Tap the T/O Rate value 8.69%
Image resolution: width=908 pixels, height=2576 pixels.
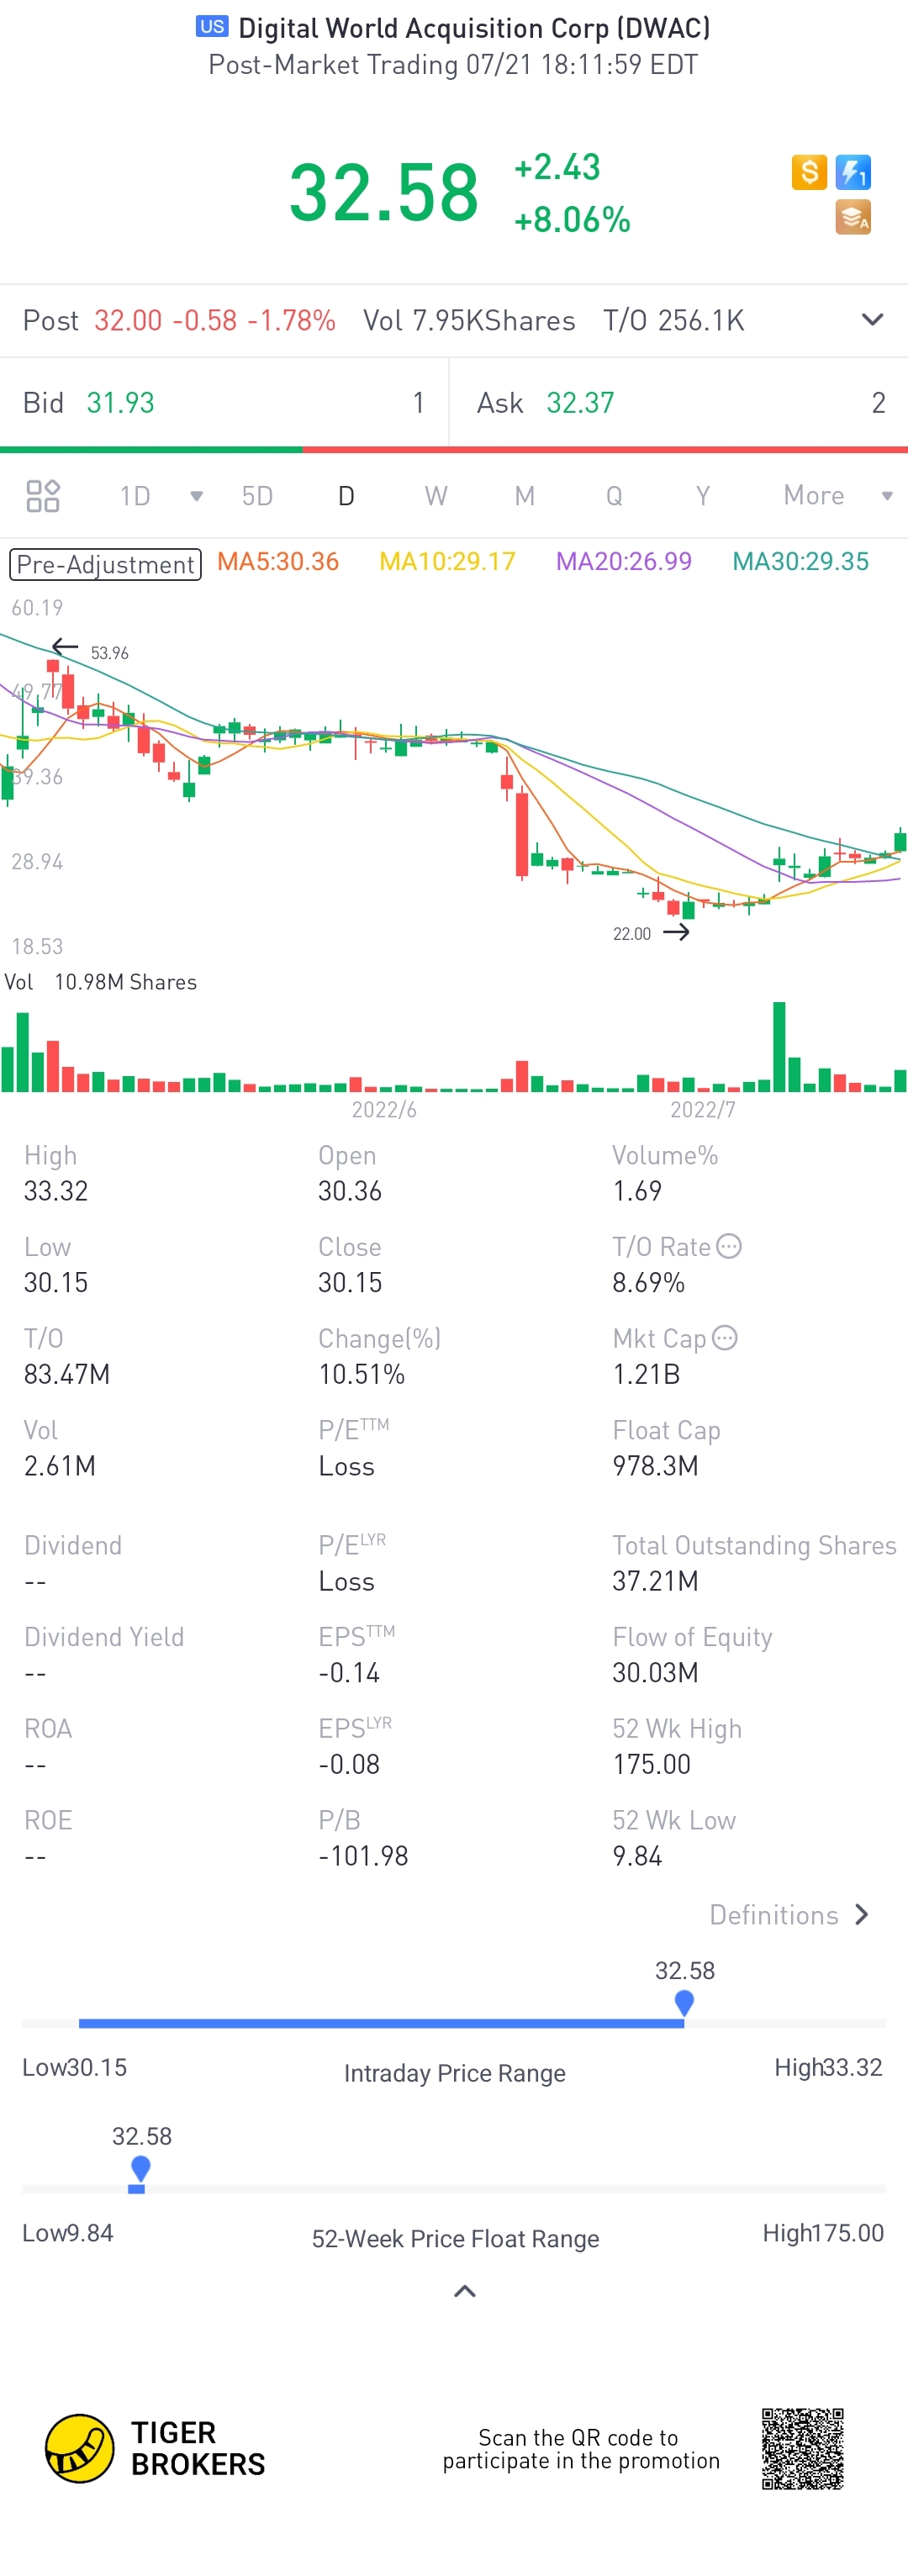pyautogui.click(x=648, y=1283)
